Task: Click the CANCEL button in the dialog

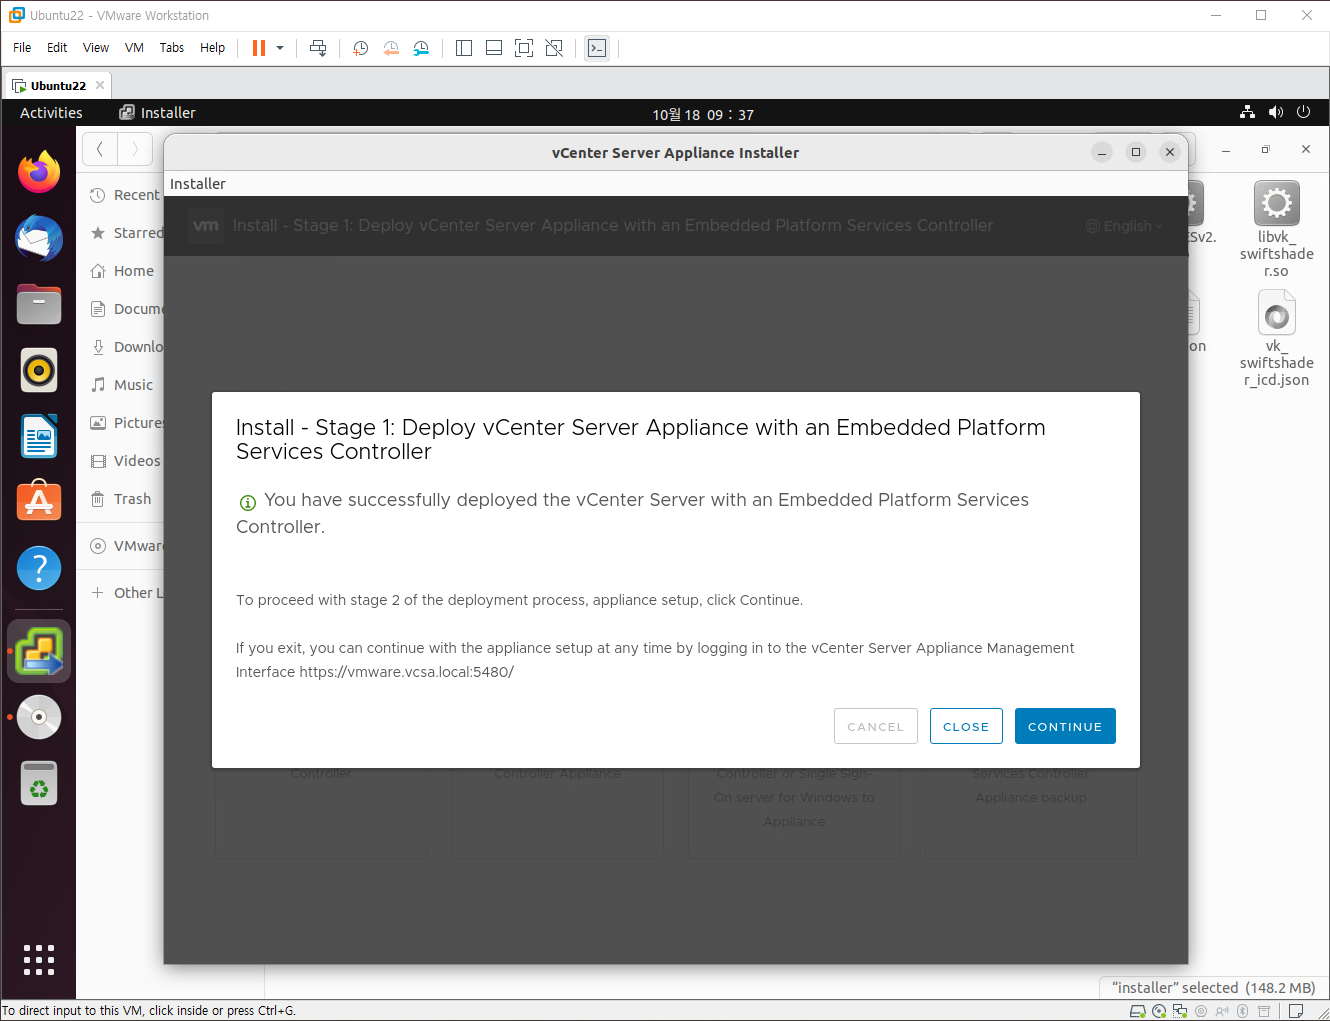Action: coord(875,726)
